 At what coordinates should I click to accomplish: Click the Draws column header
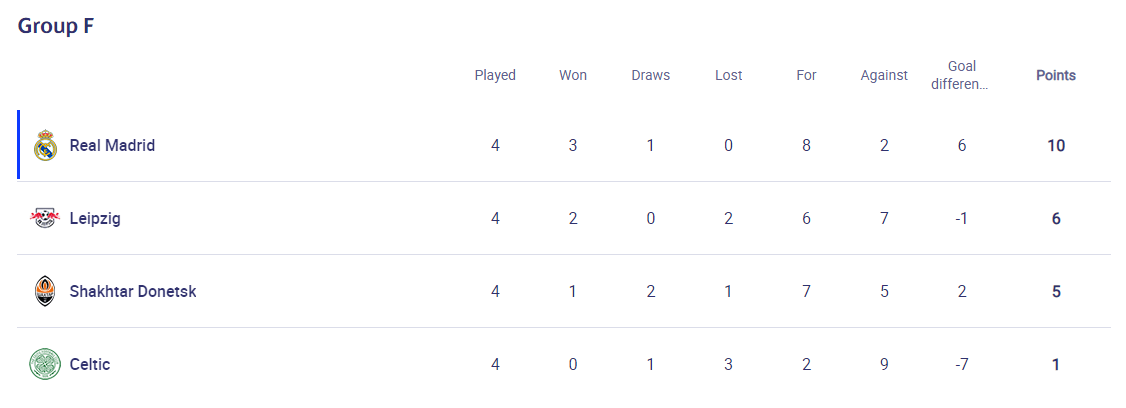(x=651, y=75)
